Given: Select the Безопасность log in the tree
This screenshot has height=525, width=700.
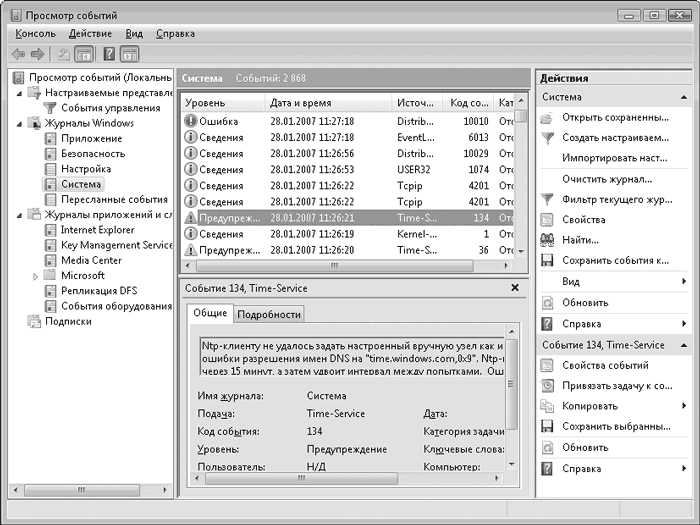Looking at the screenshot, I should pos(93,154).
